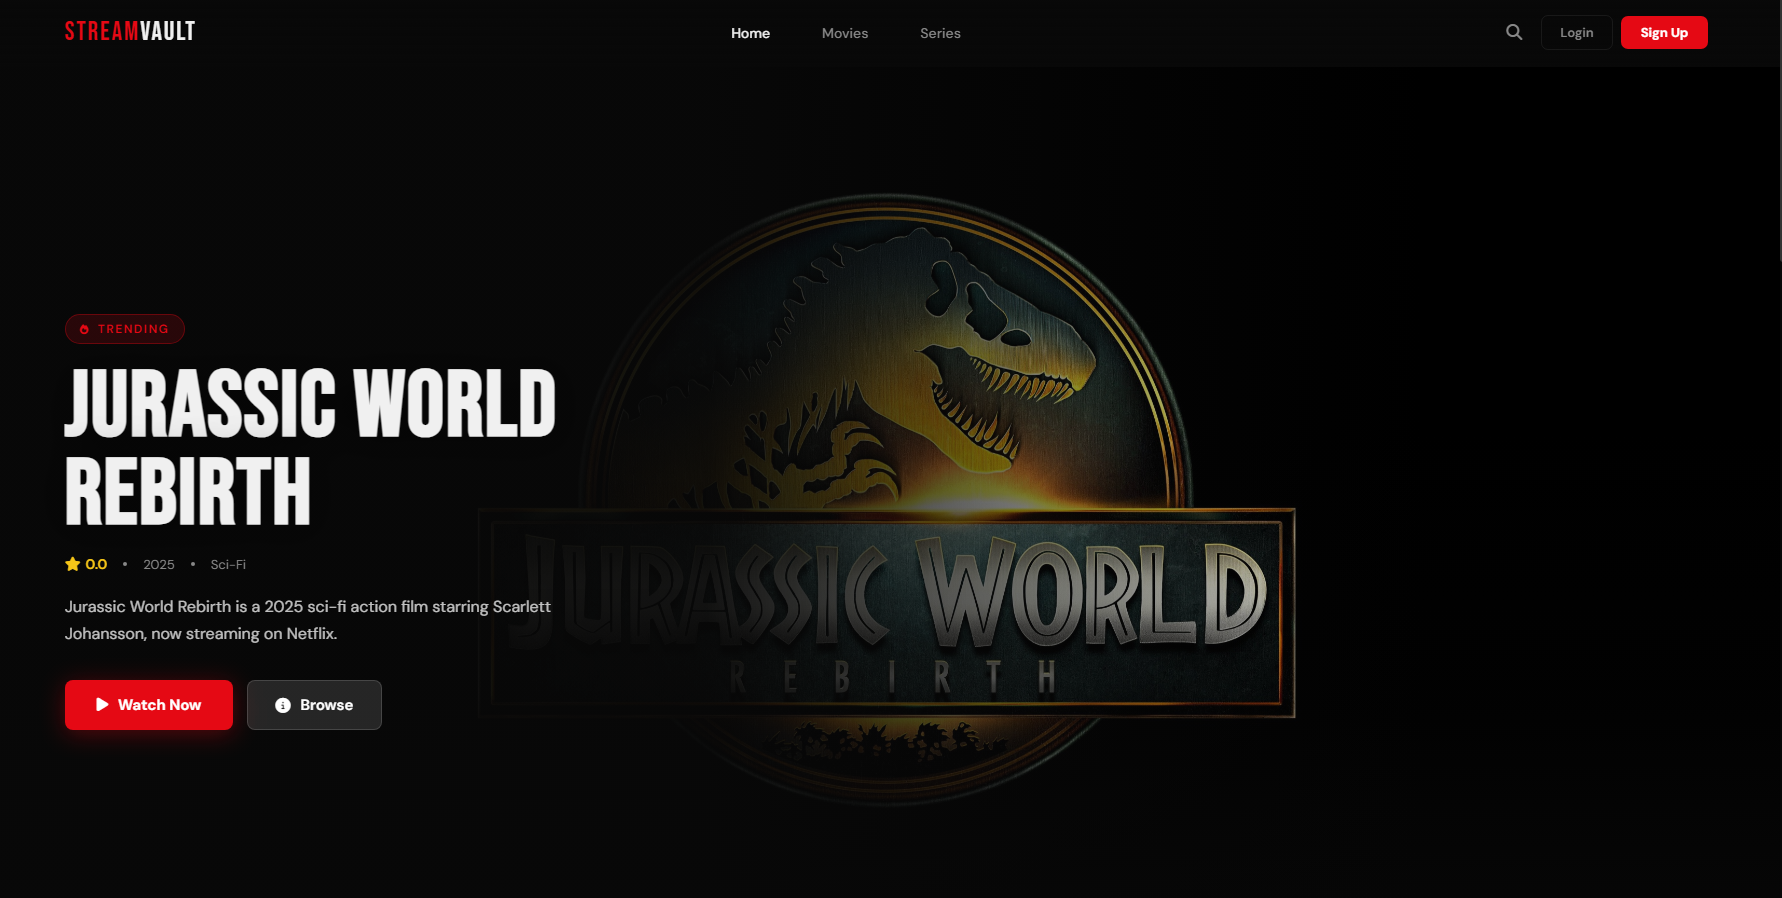Viewport: 1782px width, 898px height.
Task: Select the Sci-Fi genre tag
Action: point(228,565)
